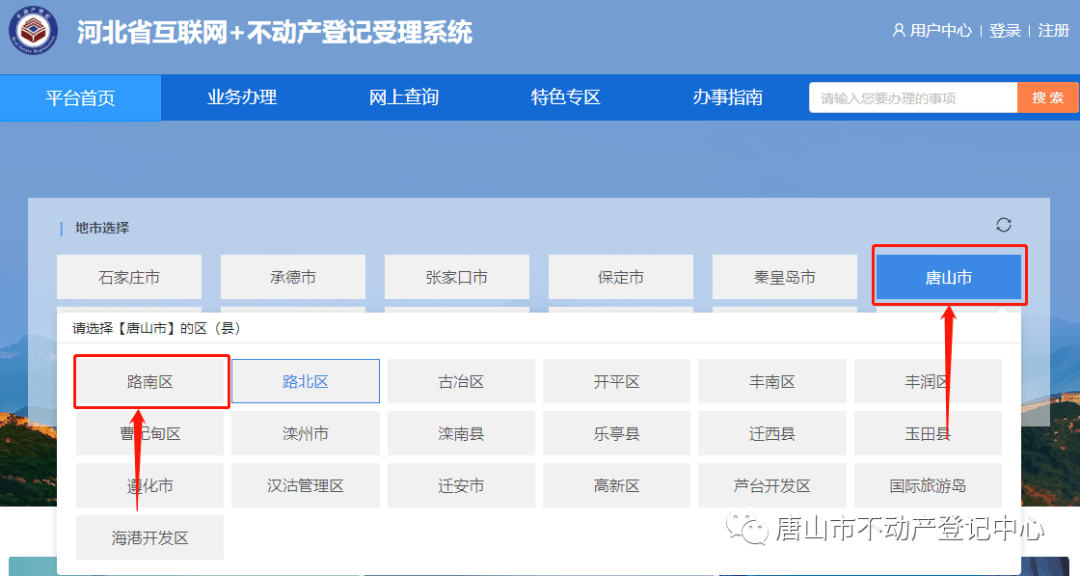Expand districts for 承德市
The height and width of the screenshot is (576, 1080).
(x=293, y=276)
